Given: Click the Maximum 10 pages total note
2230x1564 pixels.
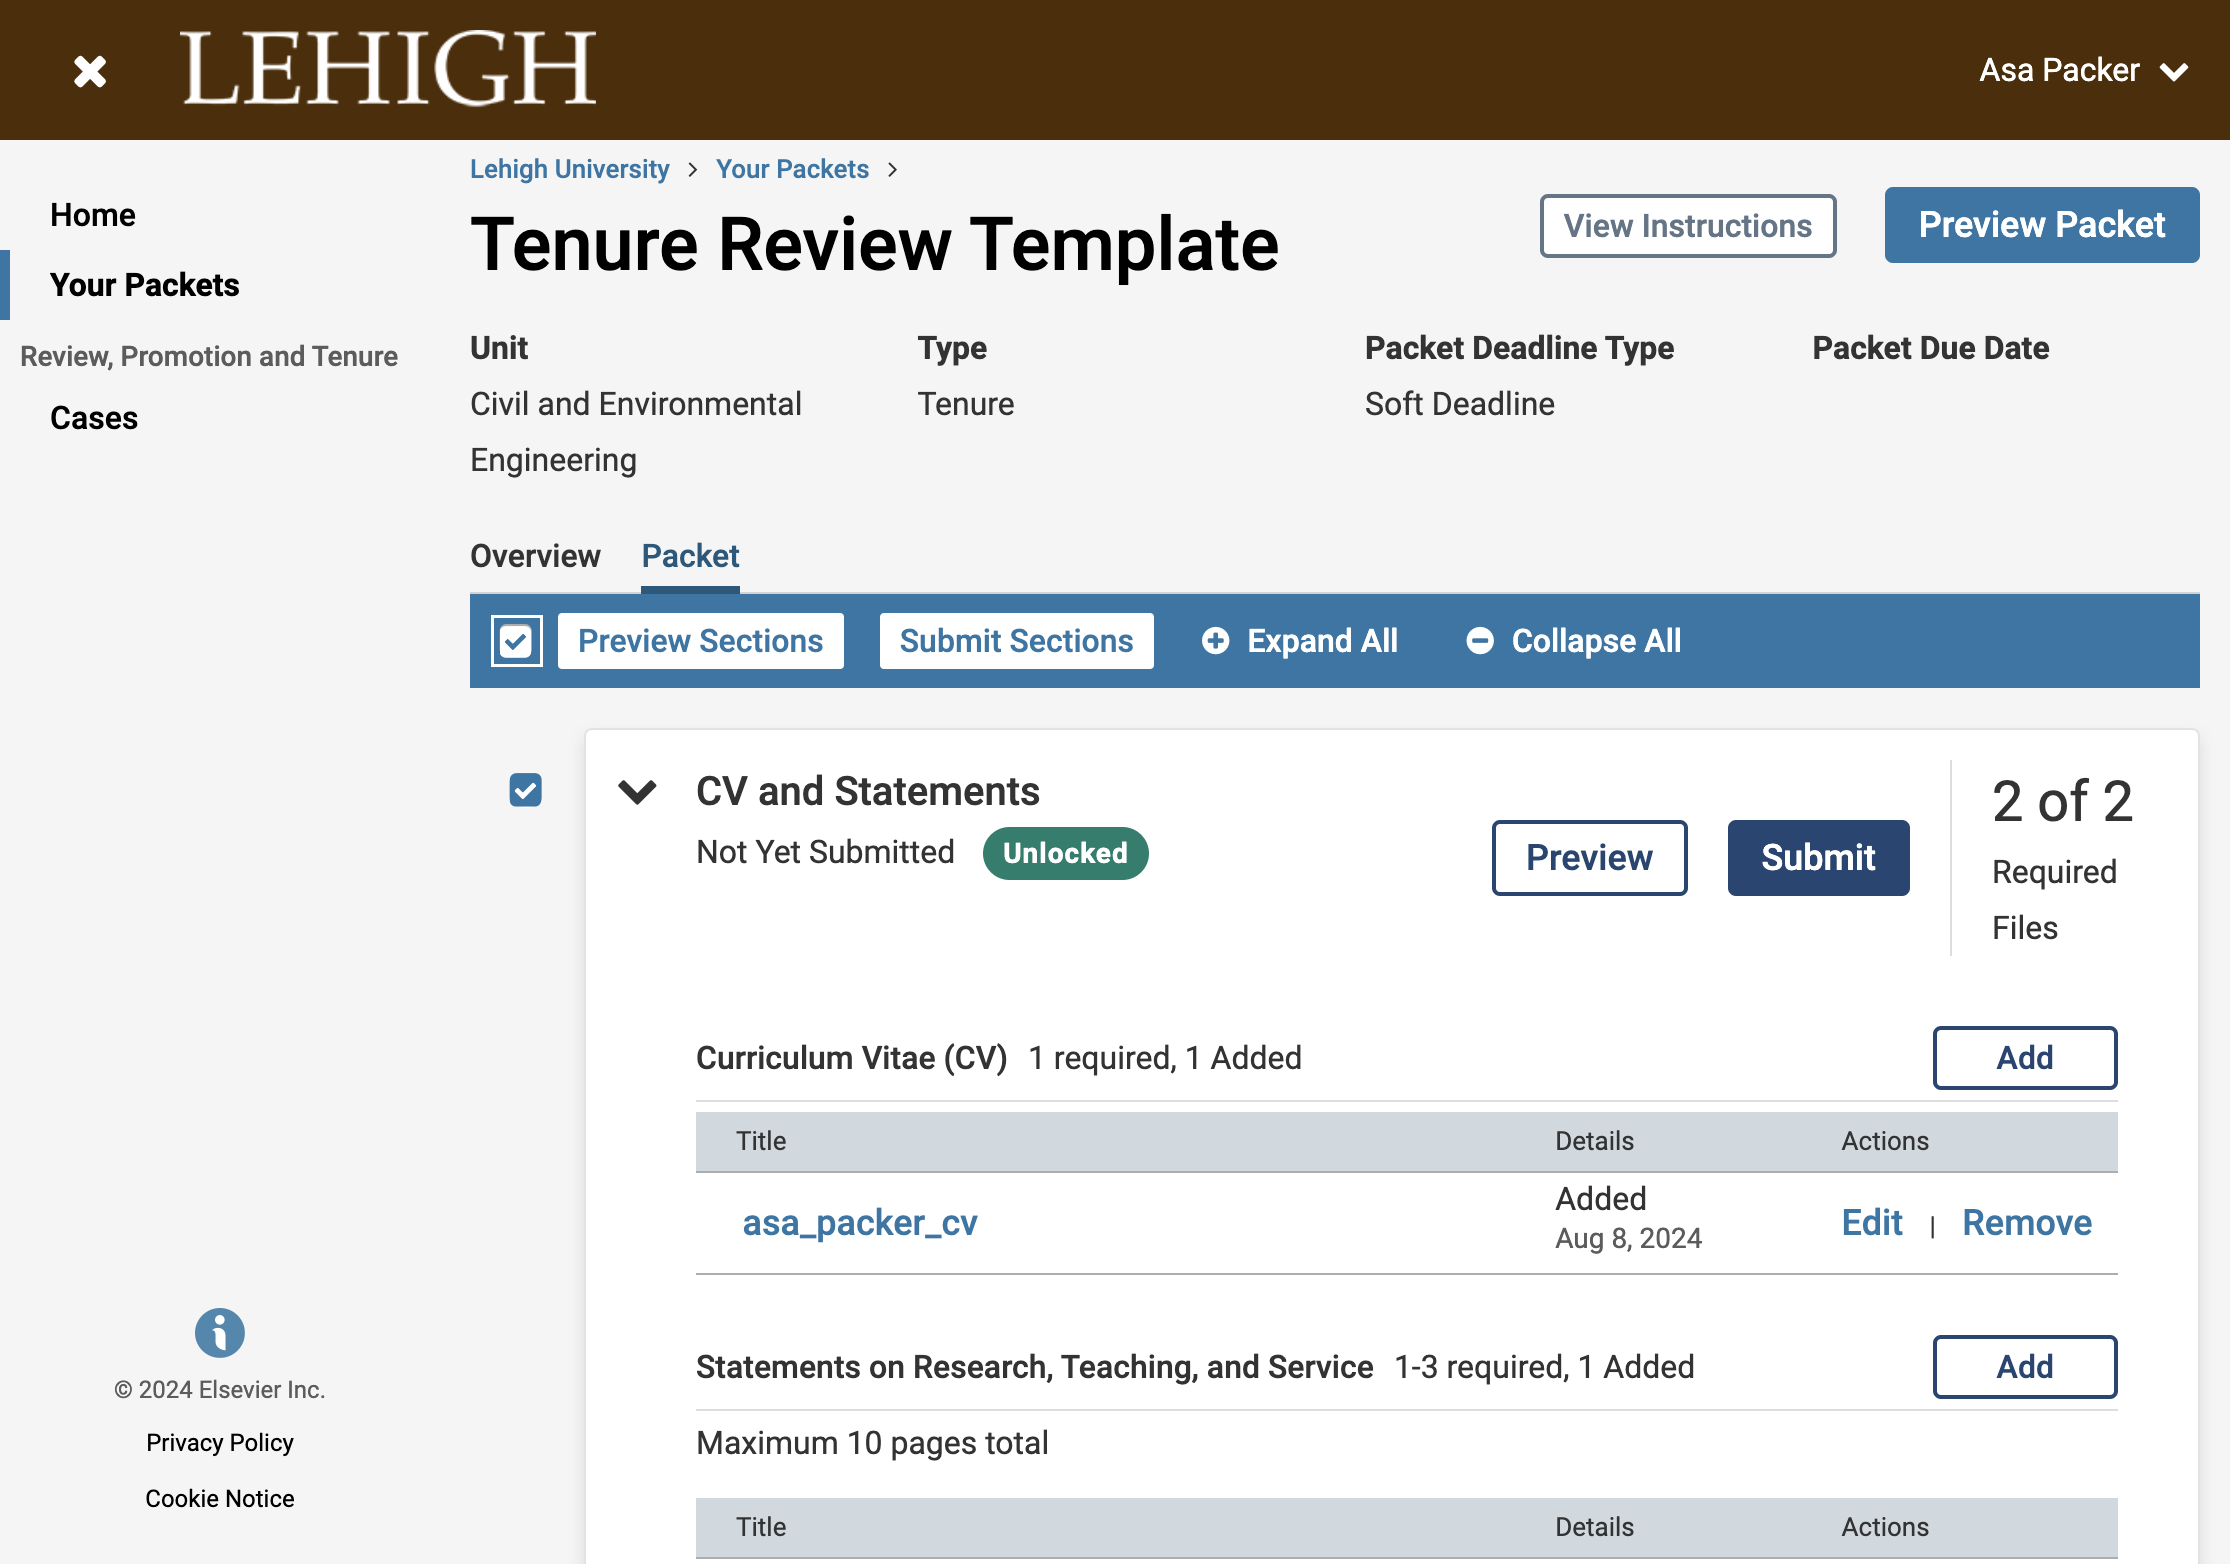Looking at the screenshot, I should [x=872, y=1443].
